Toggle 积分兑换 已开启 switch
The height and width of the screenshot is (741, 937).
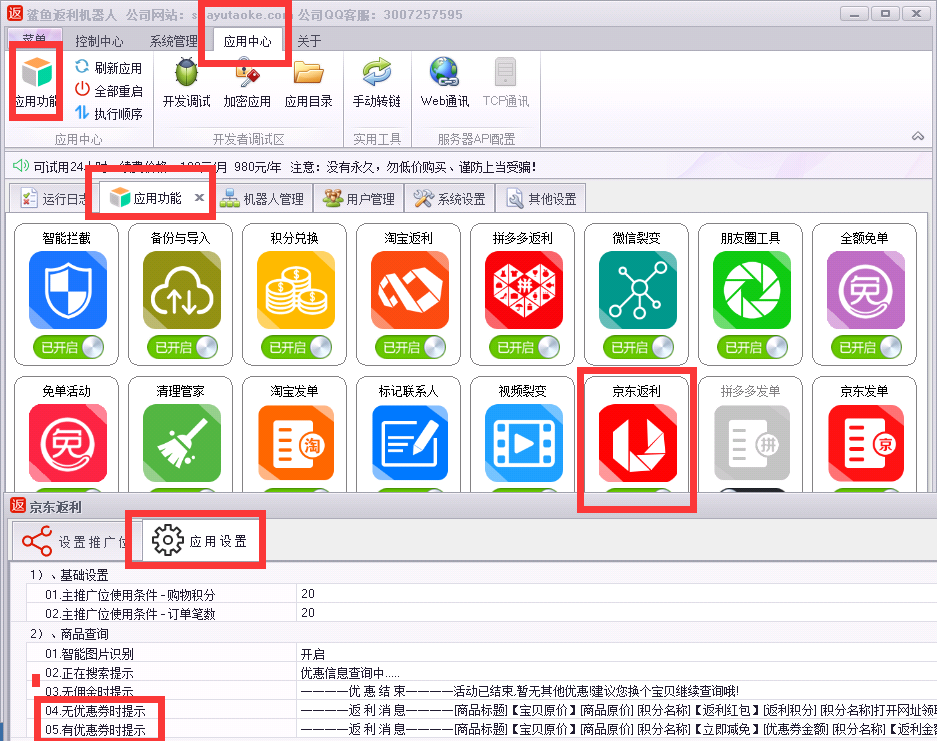pyautogui.click(x=296, y=347)
